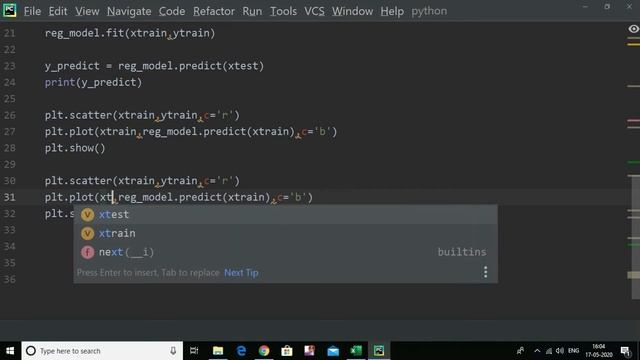This screenshot has height=360, width=640.
Task: Open the Refactor menu
Action: point(214,11)
